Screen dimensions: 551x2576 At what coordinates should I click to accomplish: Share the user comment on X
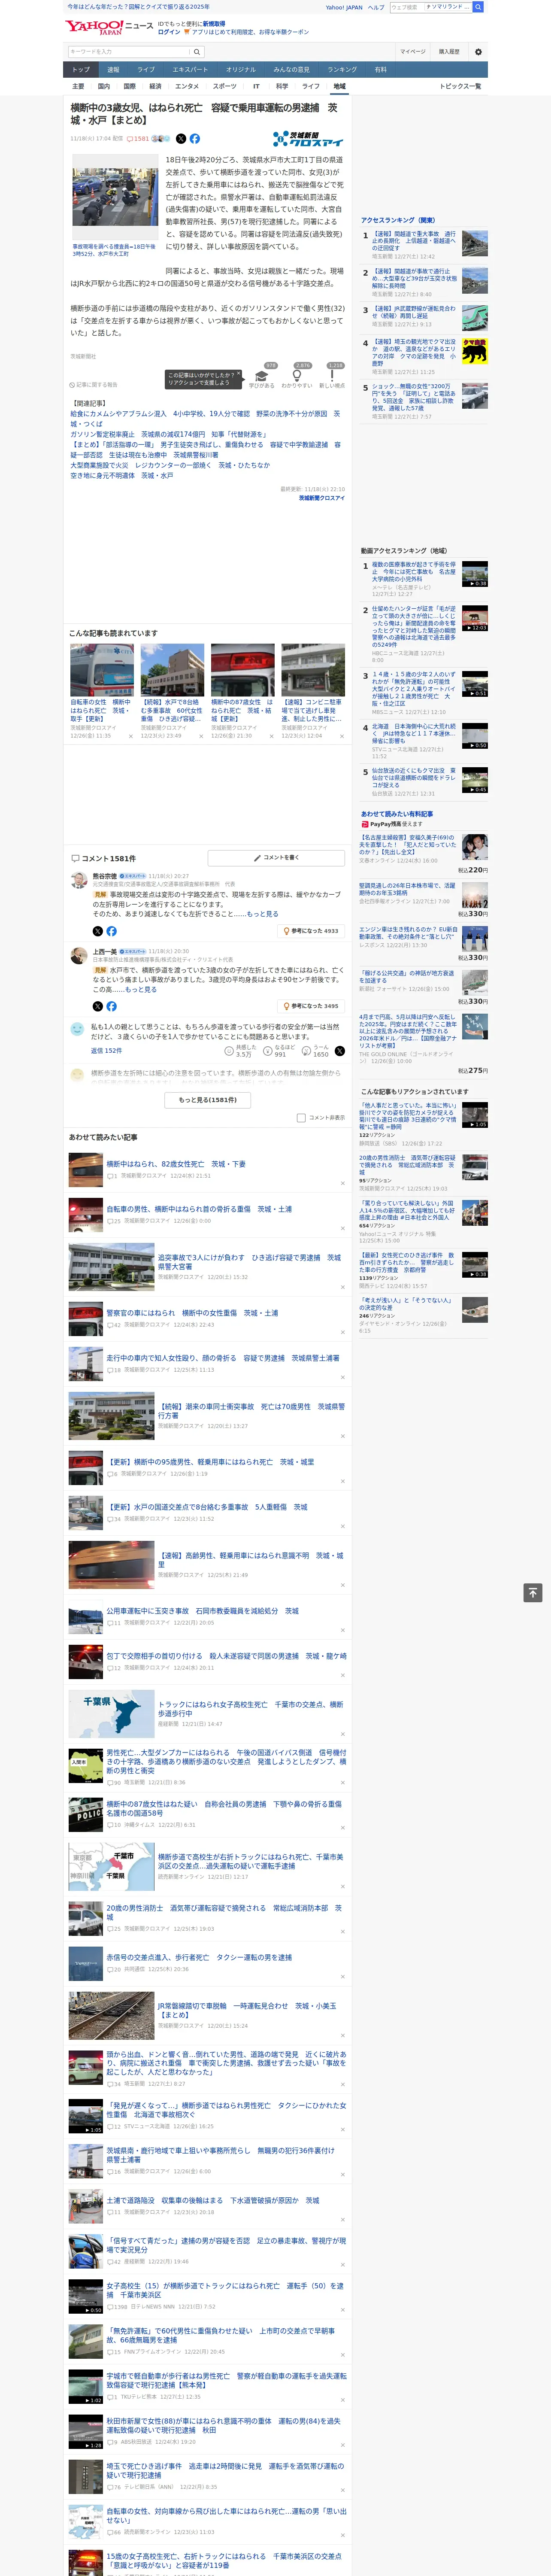click(339, 1050)
